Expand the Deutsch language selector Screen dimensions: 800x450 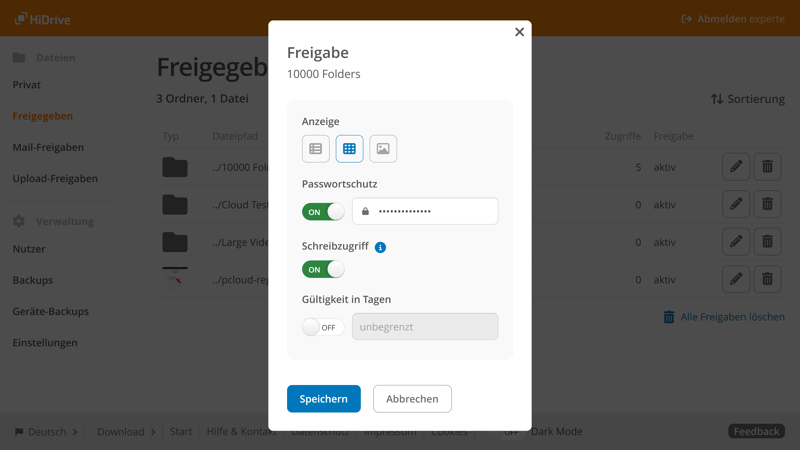pos(46,432)
